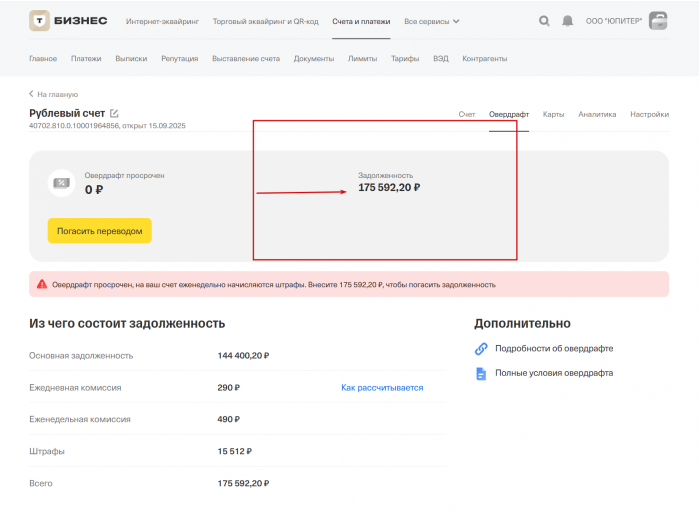Click the ООО "ЮПИТЕР" company name
The width and height of the screenshot is (699, 512).
pyautogui.click(x=614, y=21)
